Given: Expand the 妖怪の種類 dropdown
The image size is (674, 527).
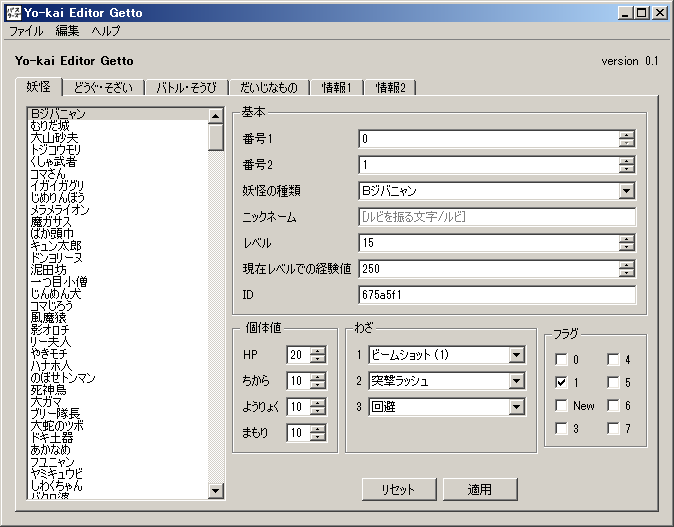Looking at the screenshot, I should click(x=626, y=191).
